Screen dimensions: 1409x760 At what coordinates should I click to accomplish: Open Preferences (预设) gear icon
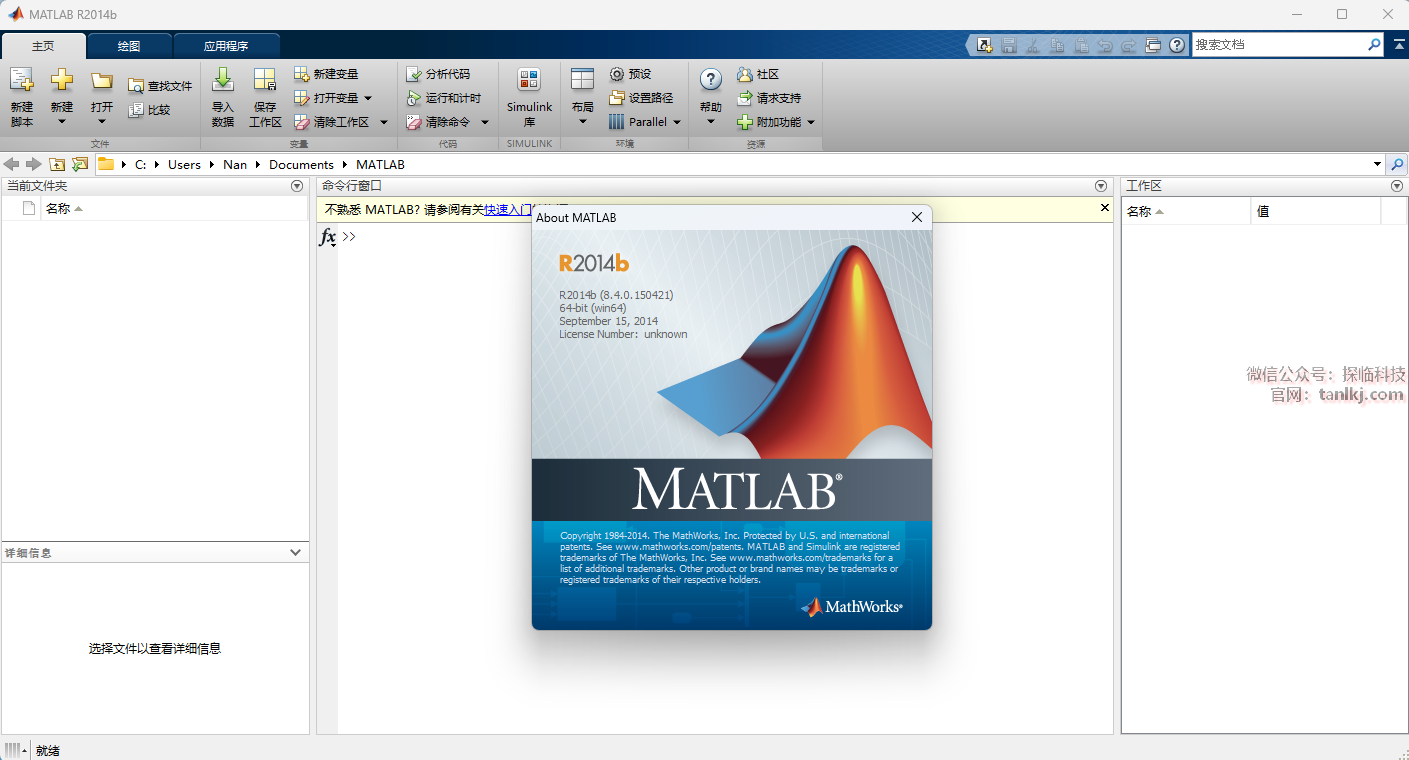point(617,74)
